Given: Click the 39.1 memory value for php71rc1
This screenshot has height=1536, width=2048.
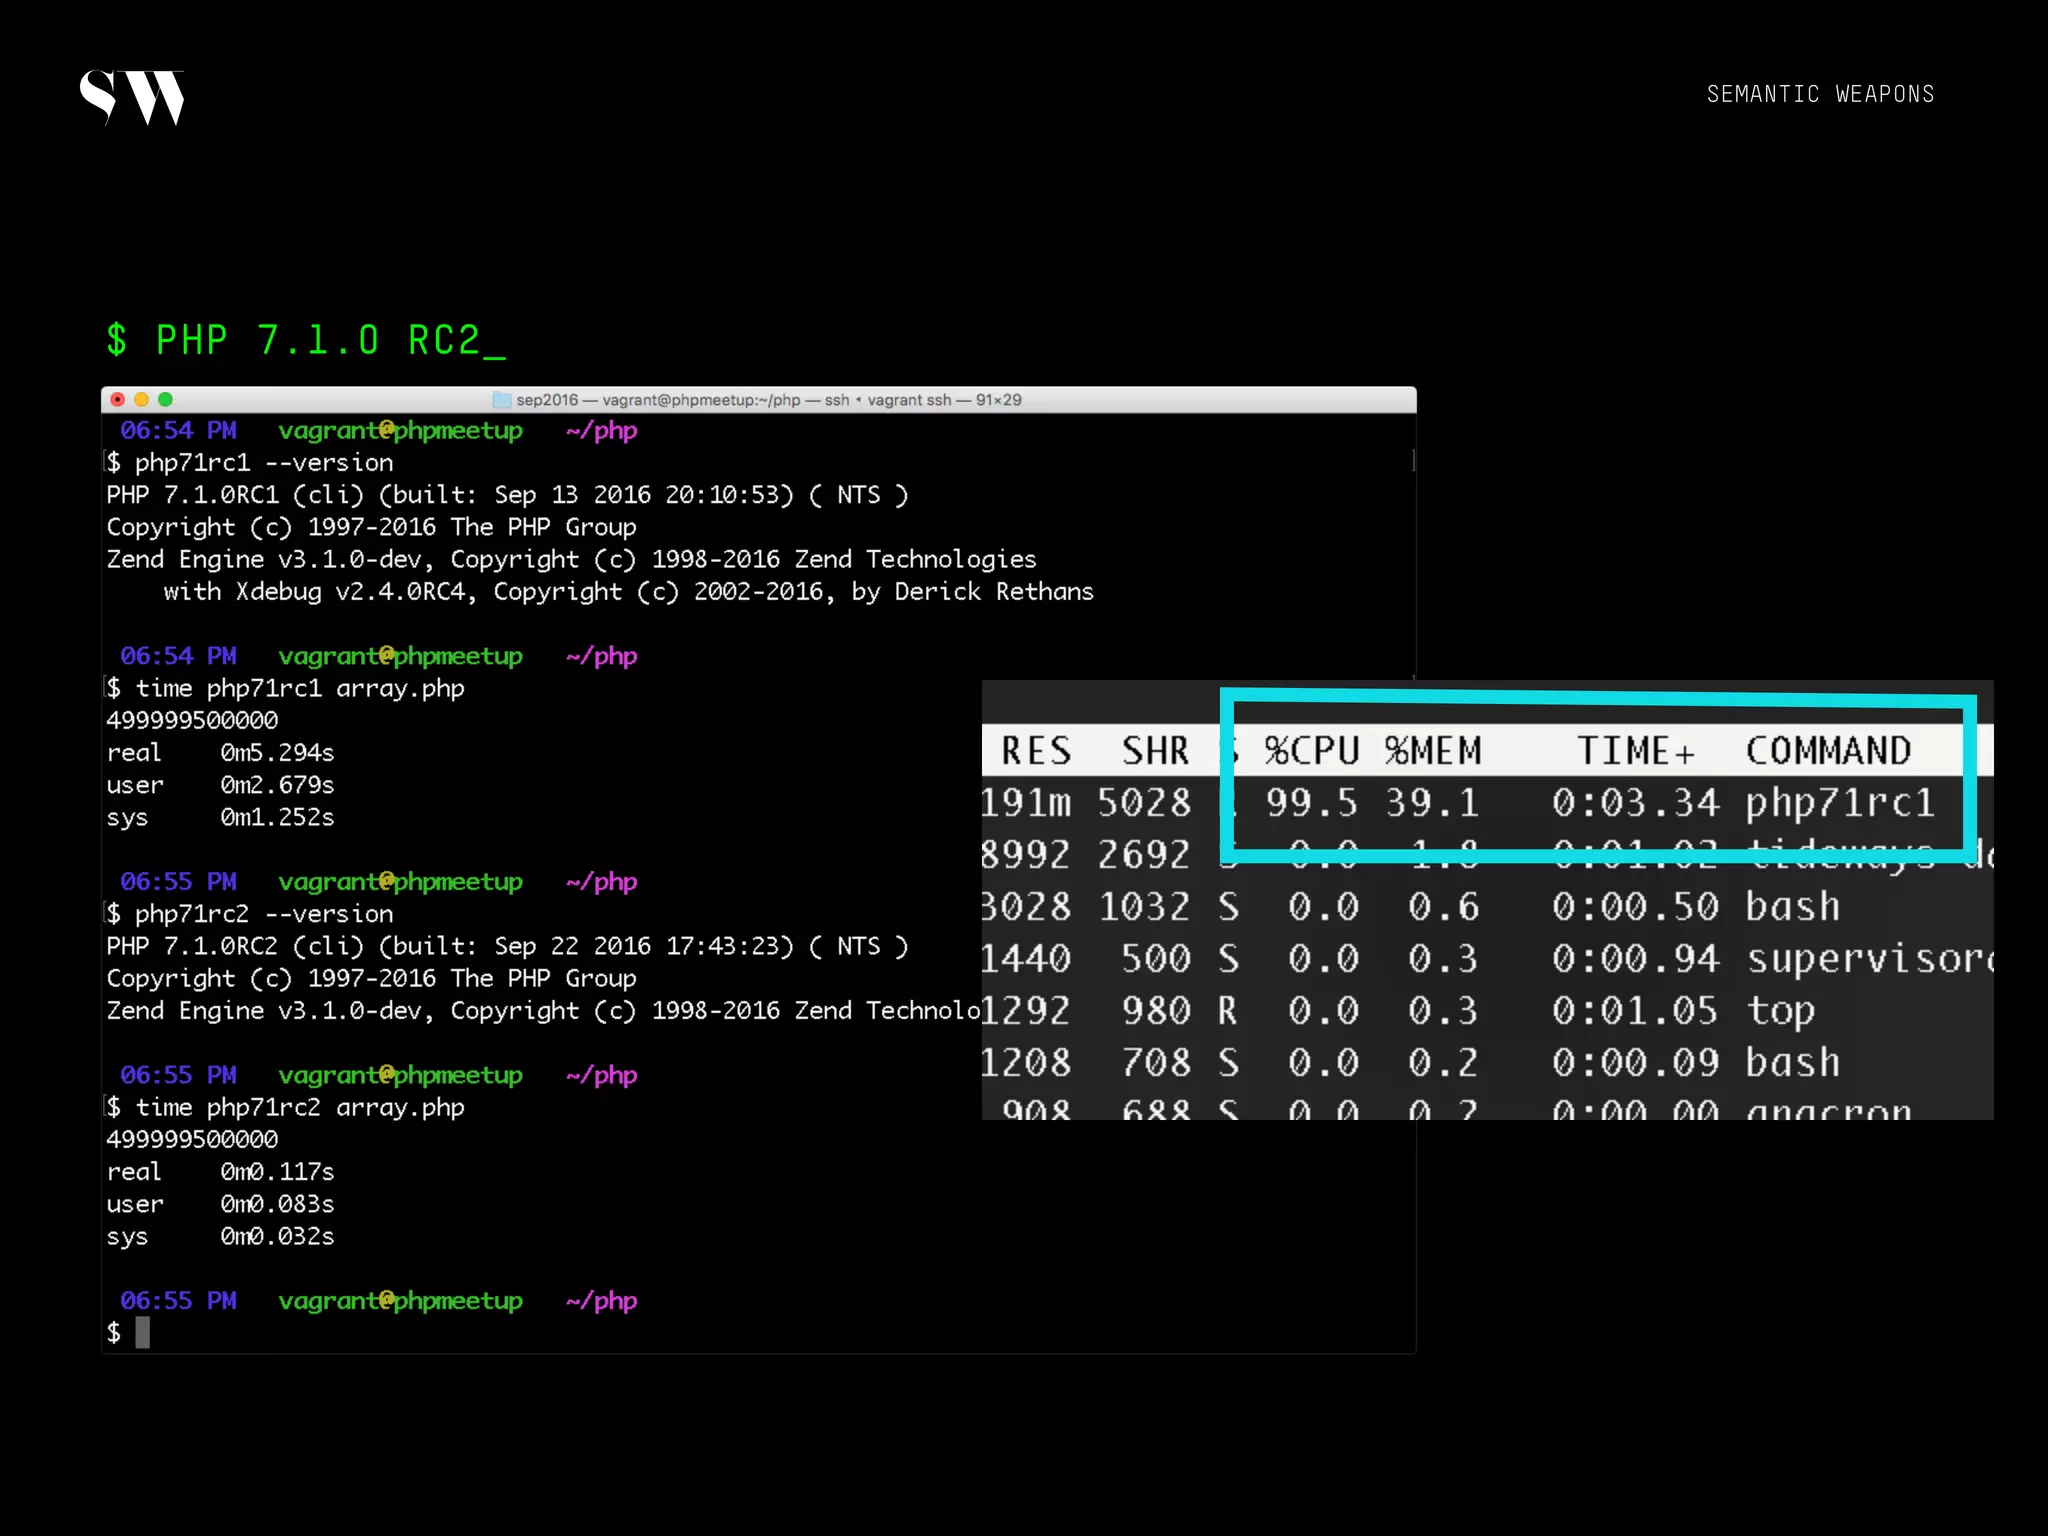Looking at the screenshot, I should click(x=1432, y=802).
